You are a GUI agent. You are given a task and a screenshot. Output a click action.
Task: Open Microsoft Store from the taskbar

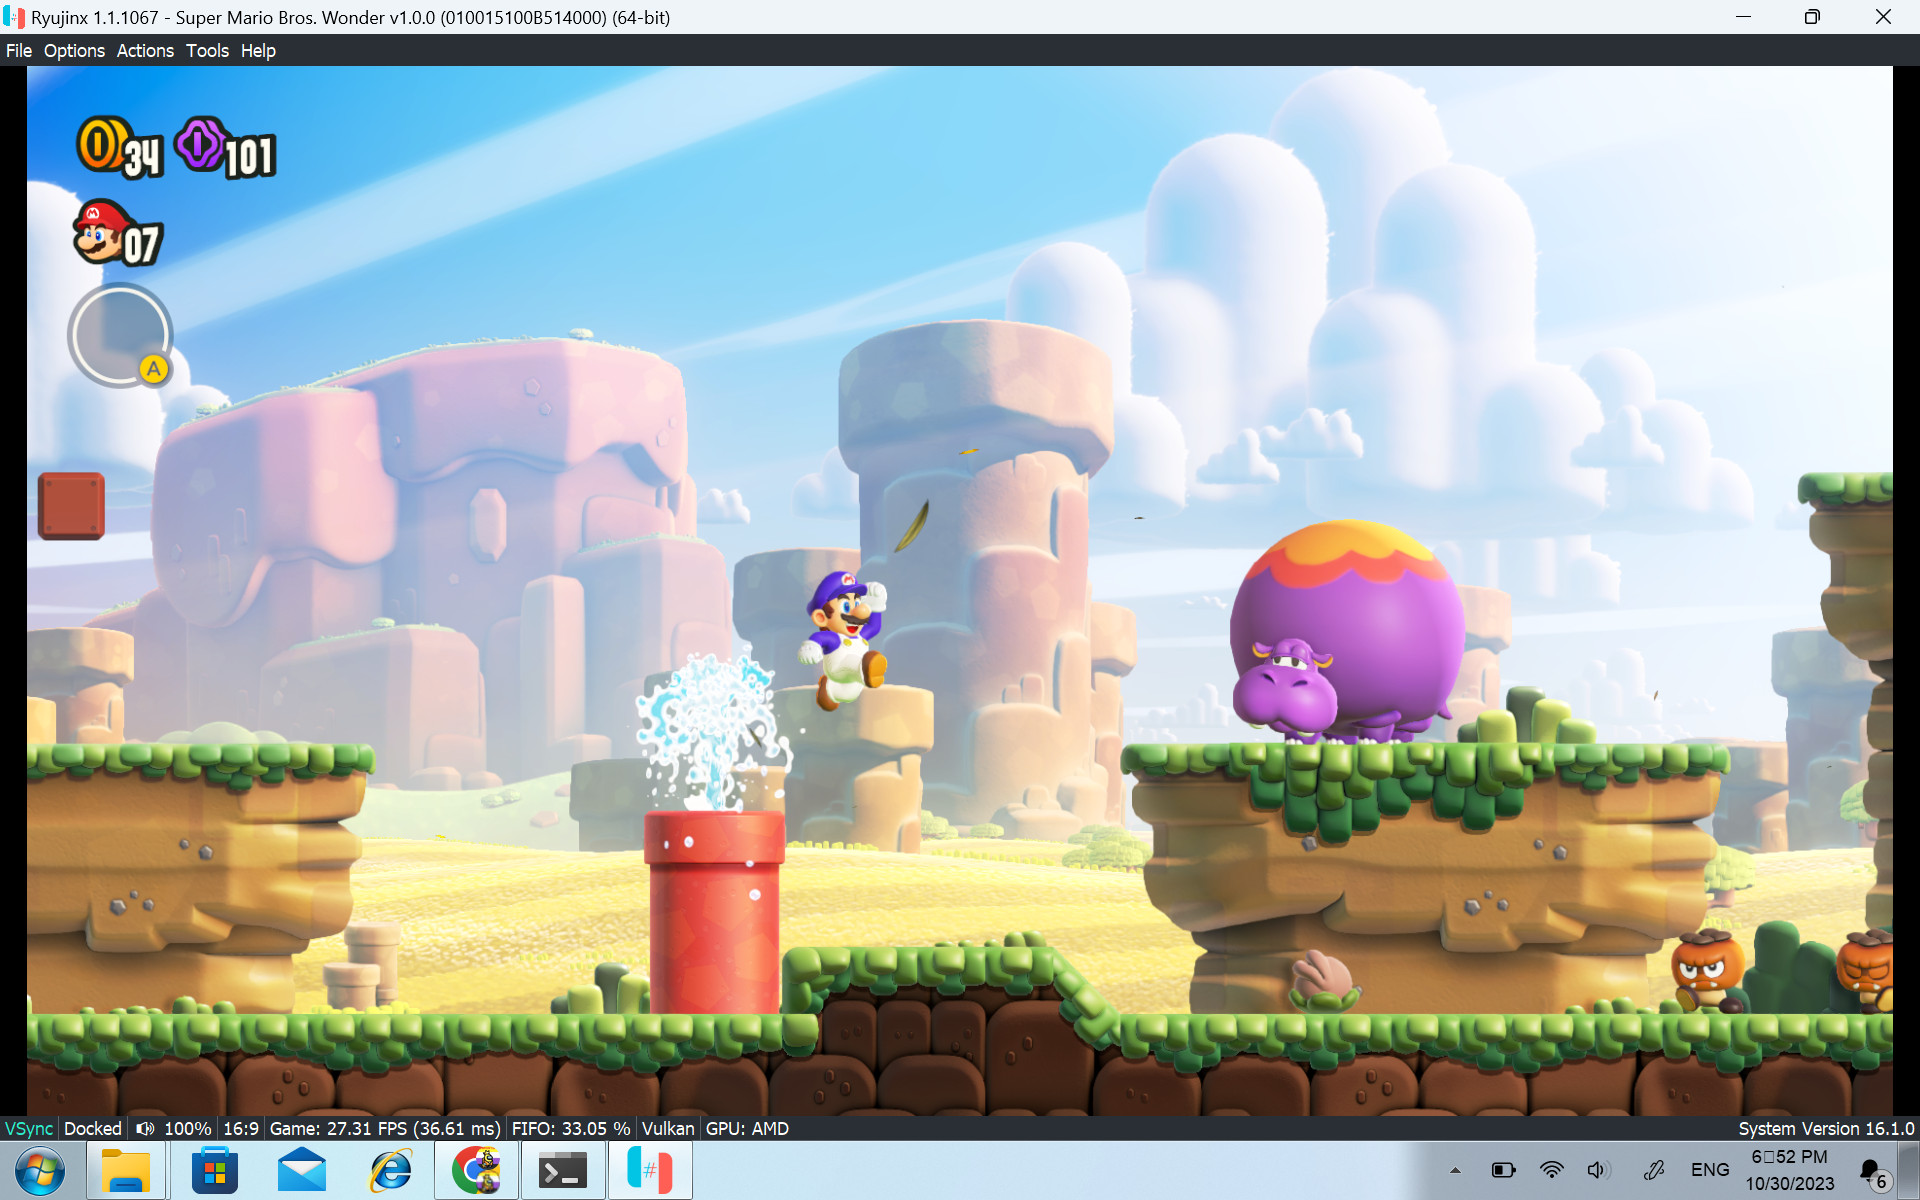214,1169
